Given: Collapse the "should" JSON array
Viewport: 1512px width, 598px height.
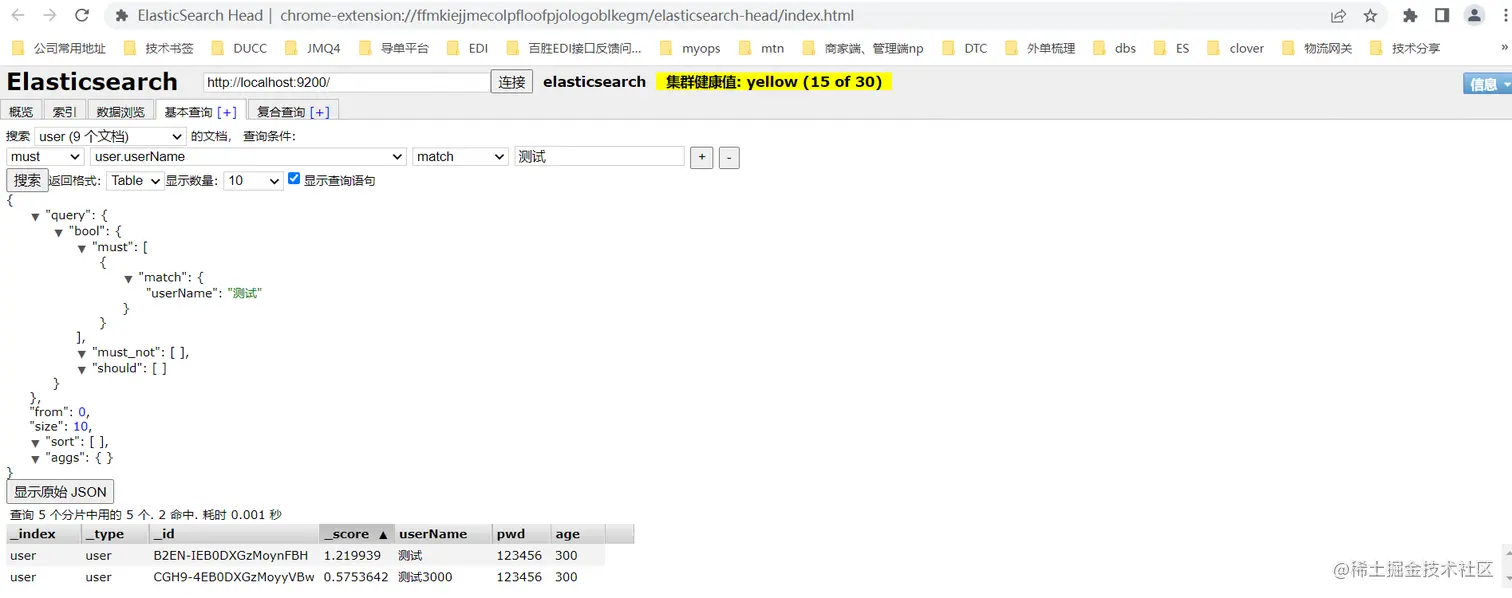Looking at the screenshot, I should pos(82,370).
